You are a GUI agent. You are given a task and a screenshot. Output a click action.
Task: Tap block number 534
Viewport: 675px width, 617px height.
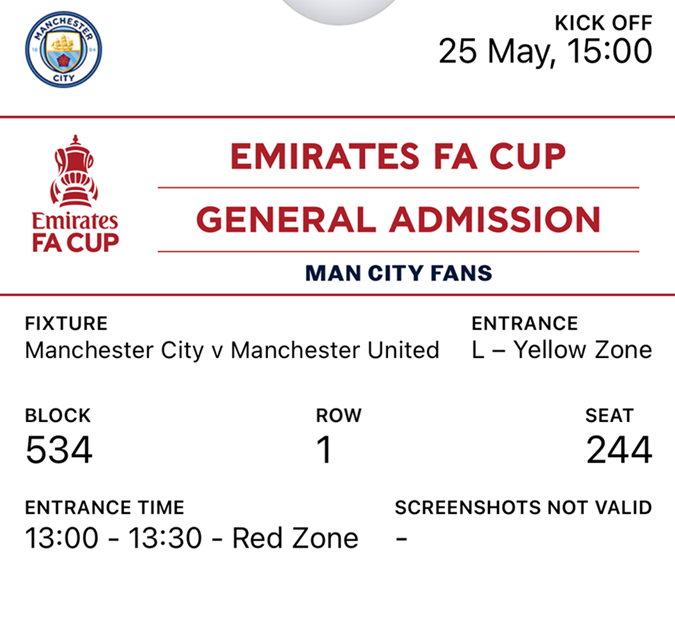click(x=59, y=451)
